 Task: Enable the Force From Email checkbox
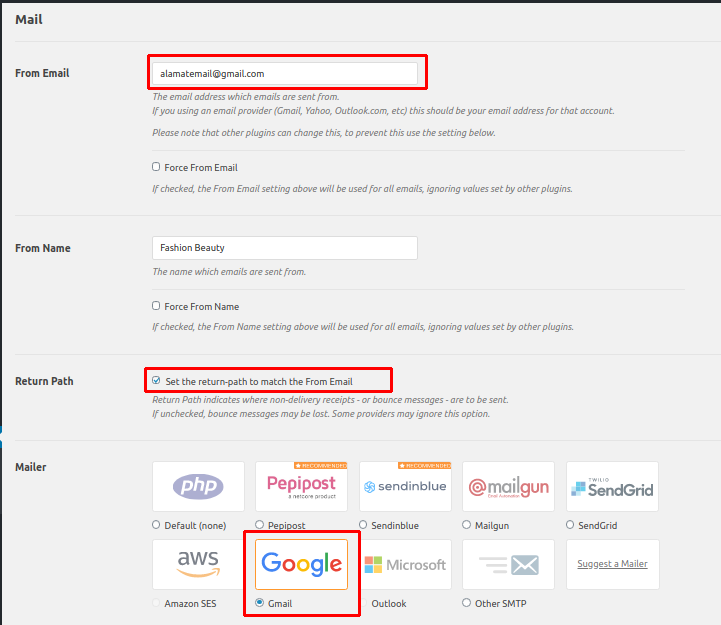coord(156,167)
